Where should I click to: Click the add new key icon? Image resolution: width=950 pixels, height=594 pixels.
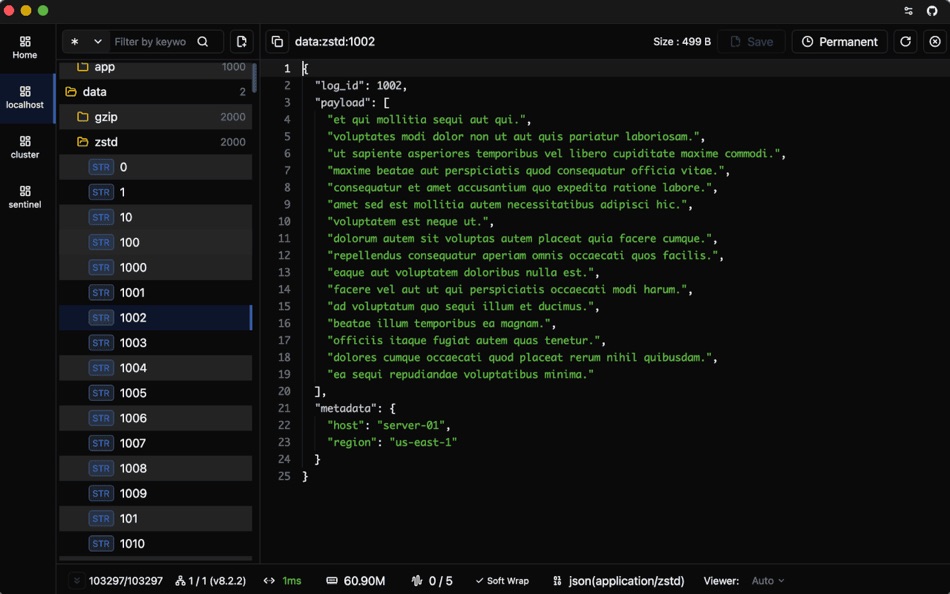(241, 42)
